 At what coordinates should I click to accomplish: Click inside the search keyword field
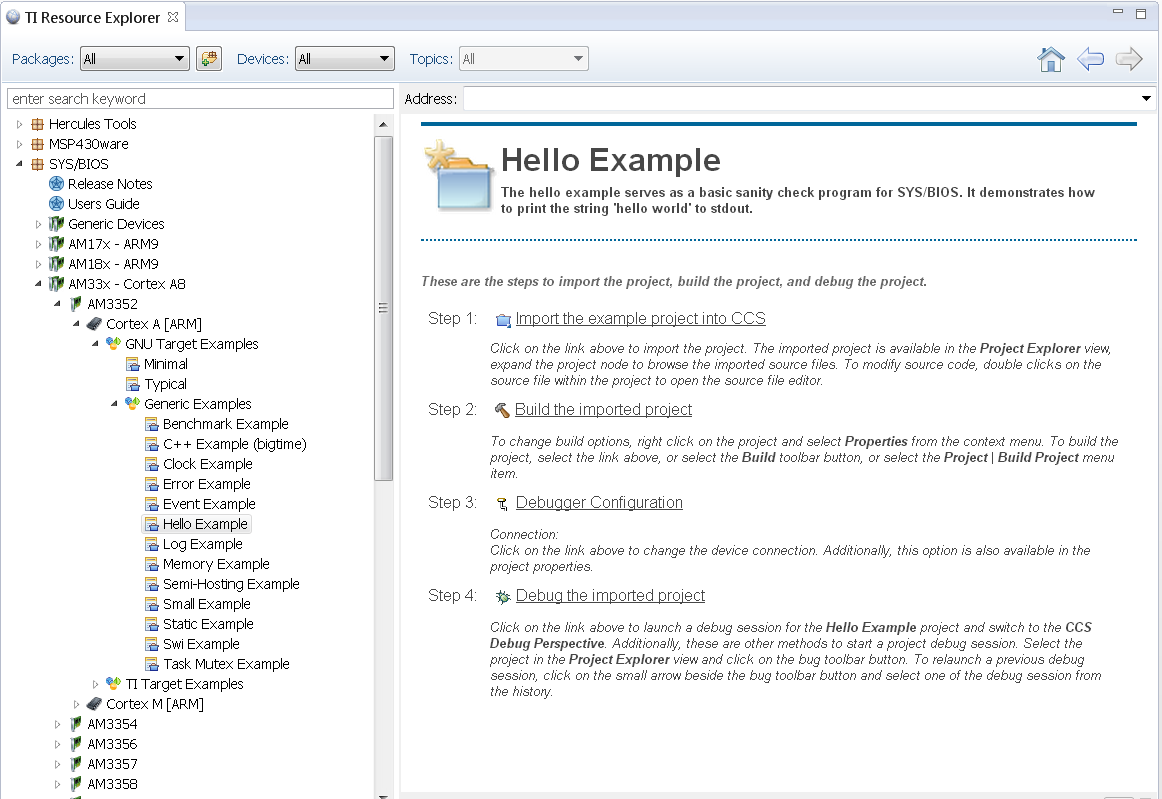[x=200, y=98]
